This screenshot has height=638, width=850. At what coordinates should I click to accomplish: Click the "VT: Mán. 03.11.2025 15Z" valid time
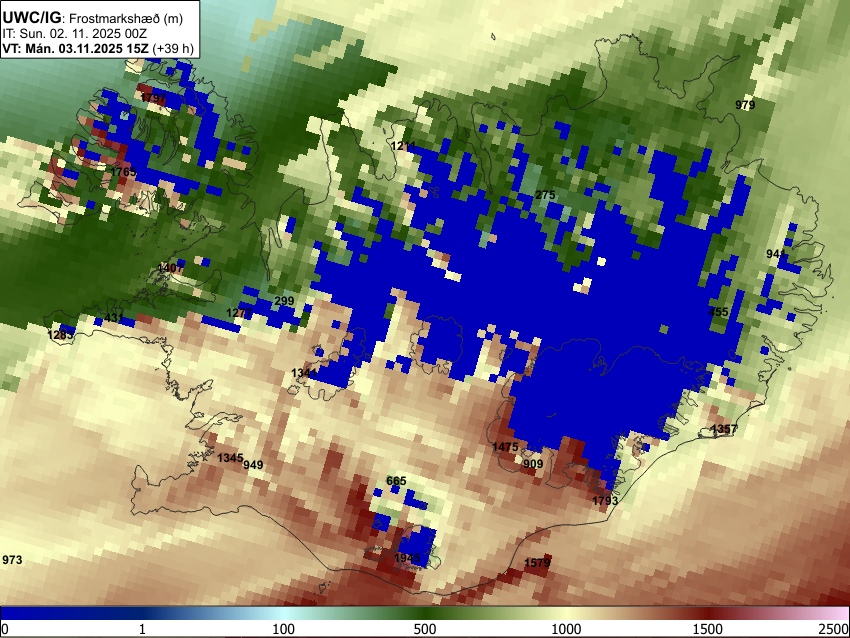click(75, 49)
